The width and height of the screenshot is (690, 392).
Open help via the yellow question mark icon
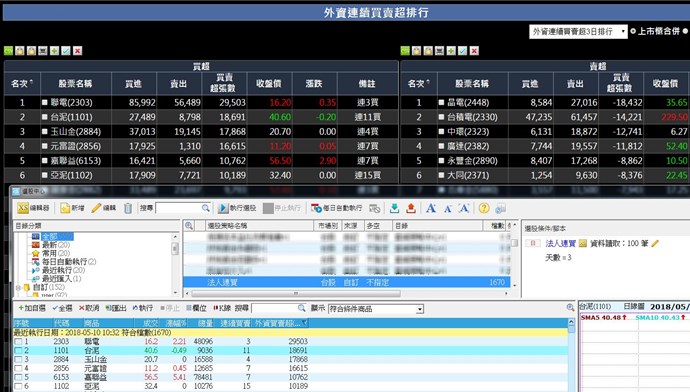(x=484, y=208)
